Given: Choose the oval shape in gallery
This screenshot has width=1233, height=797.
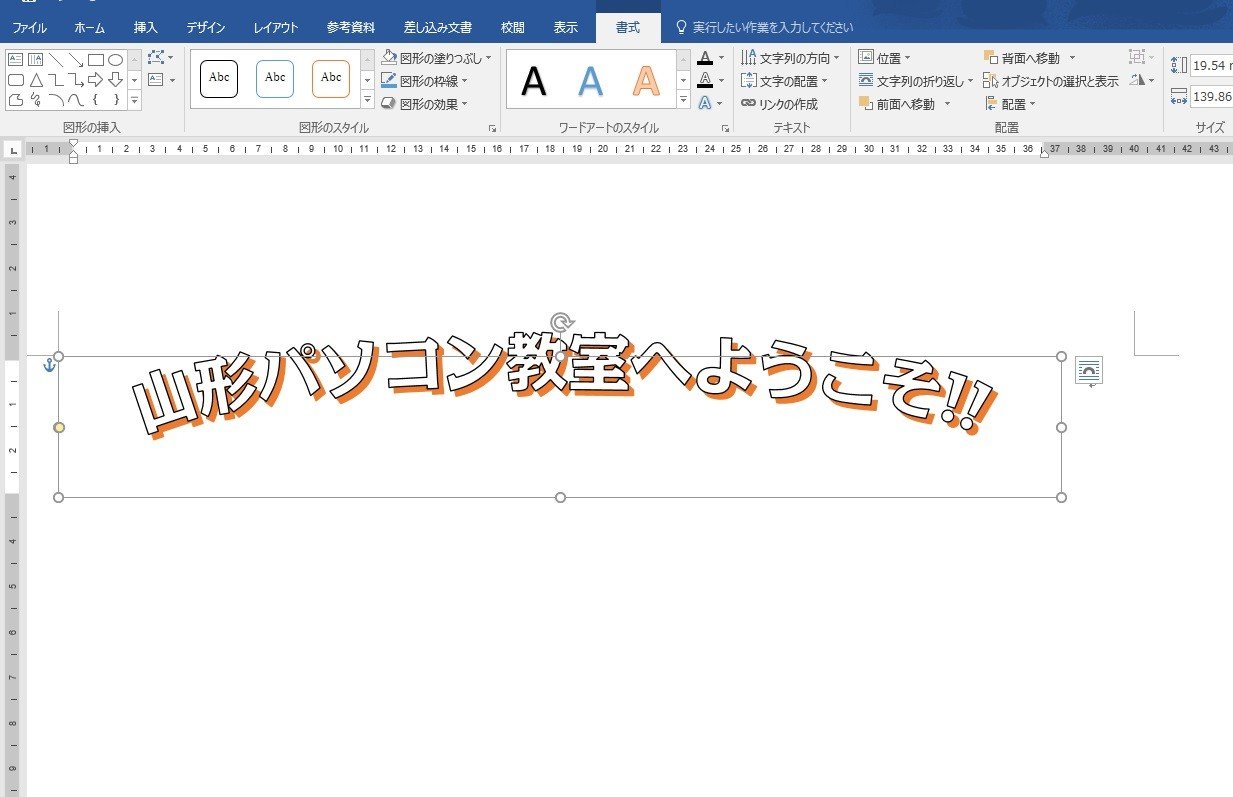Looking at the screenshot, I should (115, 60).
